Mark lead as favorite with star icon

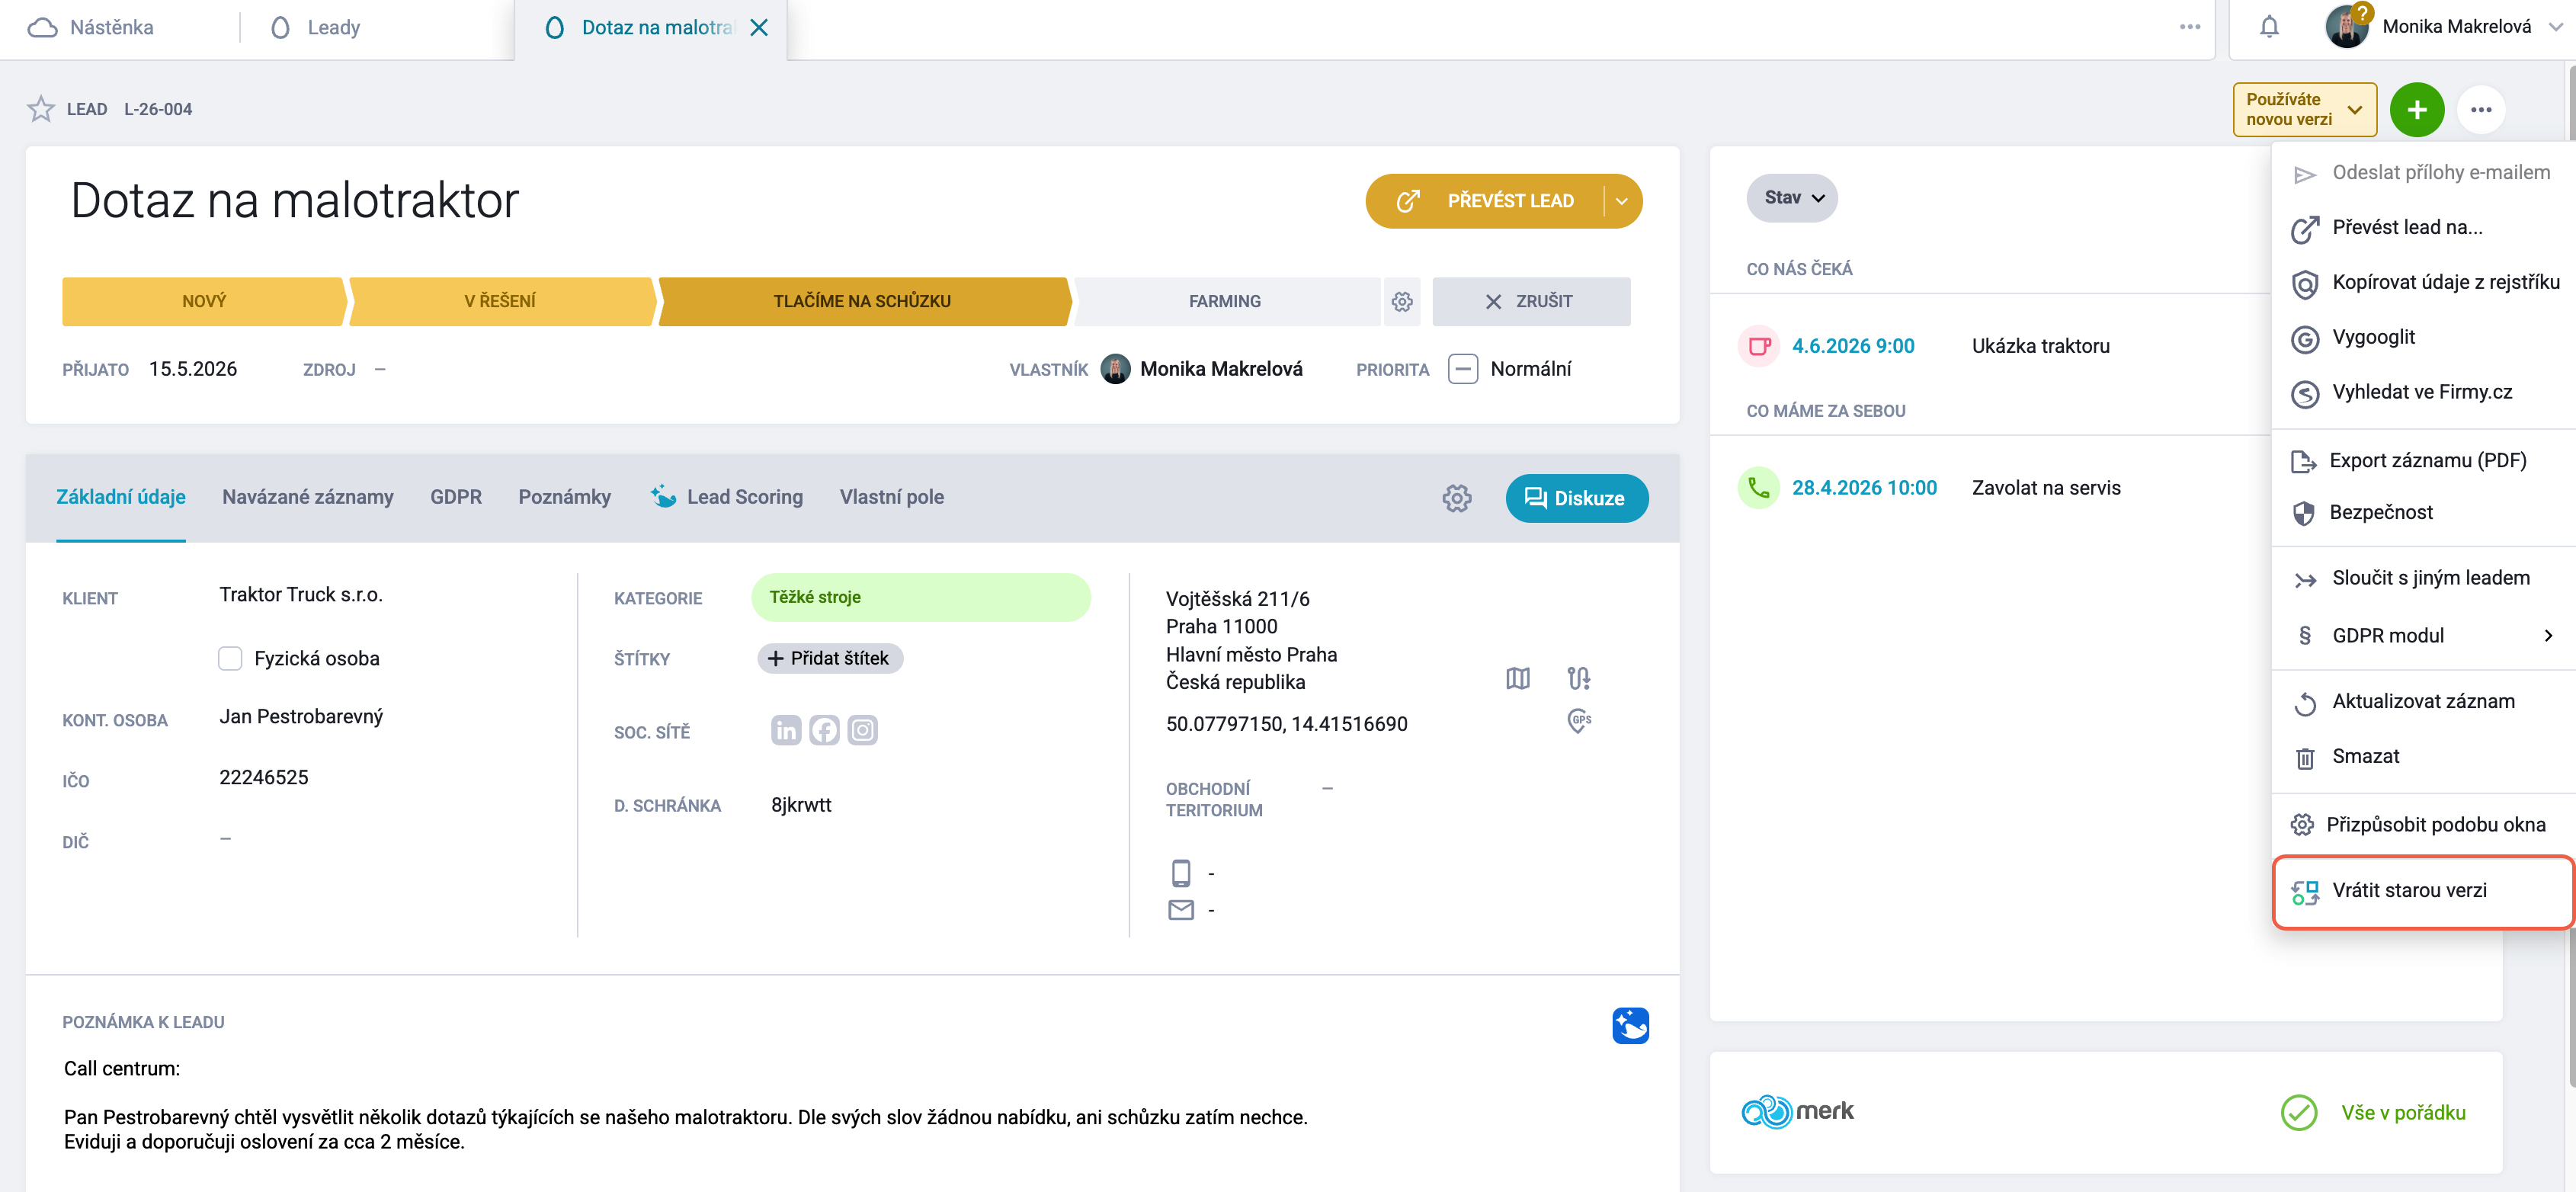[x=41, y=109]
